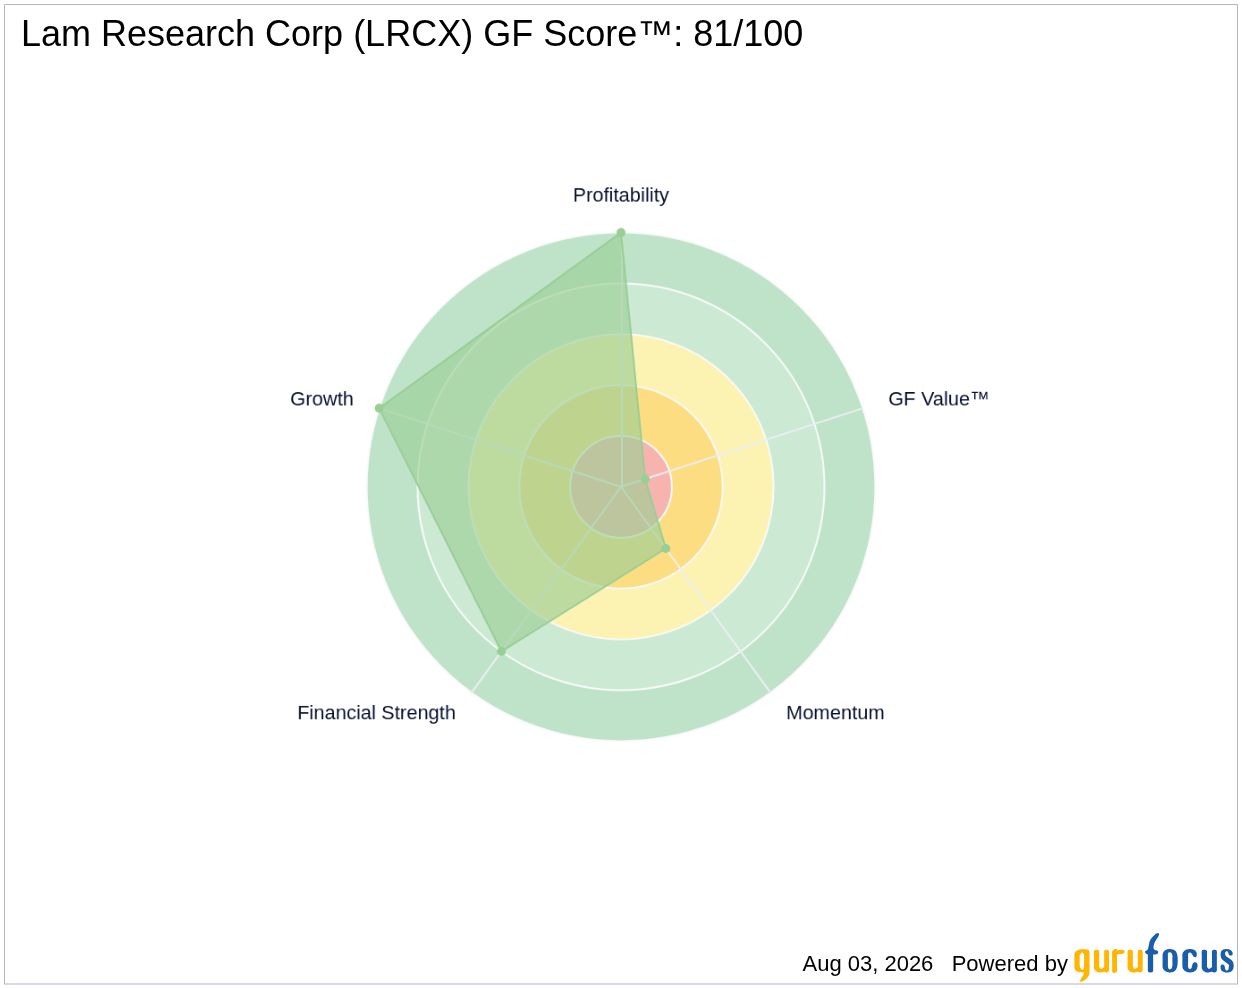The height and width of the screenshot is (988, 1242).
Task: Click the Growth data point marker
Action: tap(379, 408)
